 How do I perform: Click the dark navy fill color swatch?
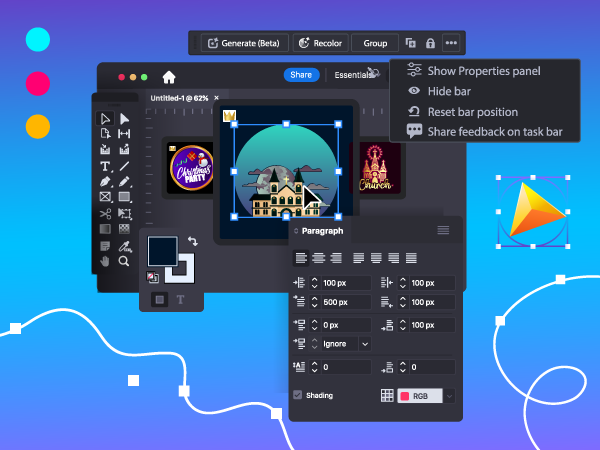click(x=160, y=248)
